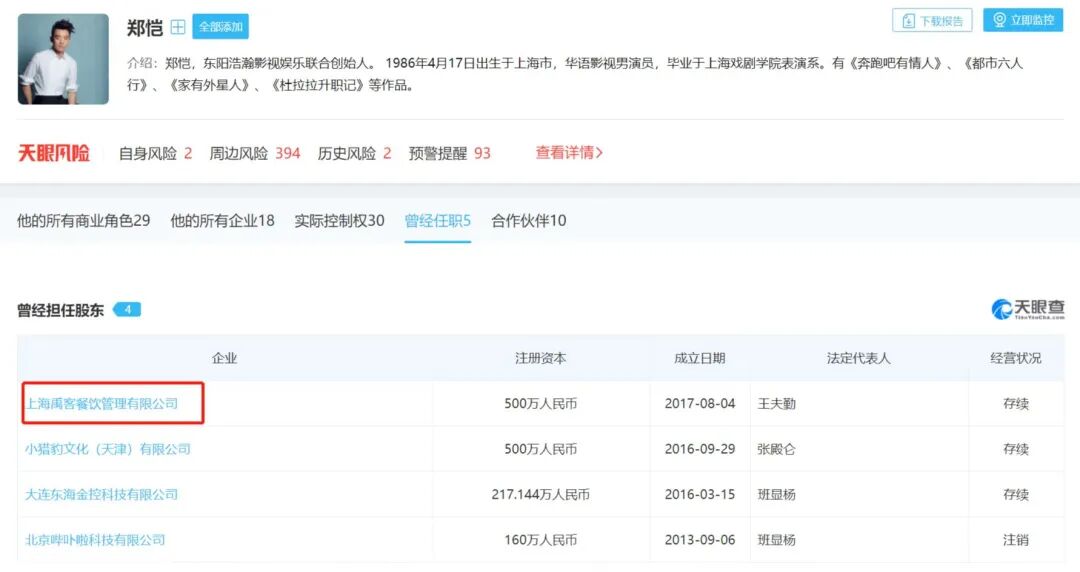This screenshot has width=1080, height=572.
Task: Select the date 2016-09-29
Action: click(x=700, y=449)
